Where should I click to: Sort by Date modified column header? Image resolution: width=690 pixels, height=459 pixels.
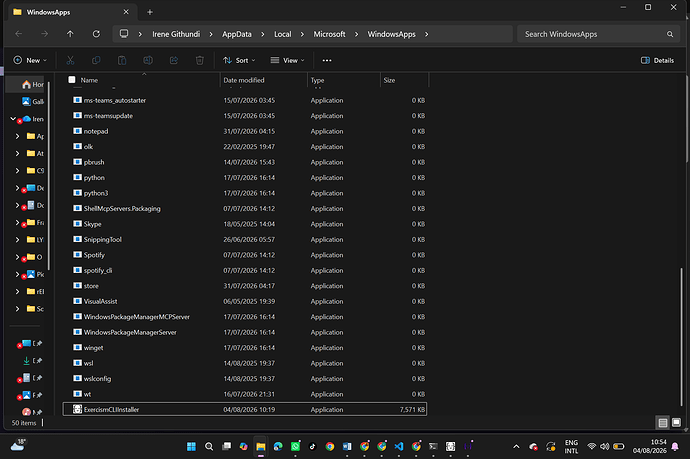click(x=244, y=80)
